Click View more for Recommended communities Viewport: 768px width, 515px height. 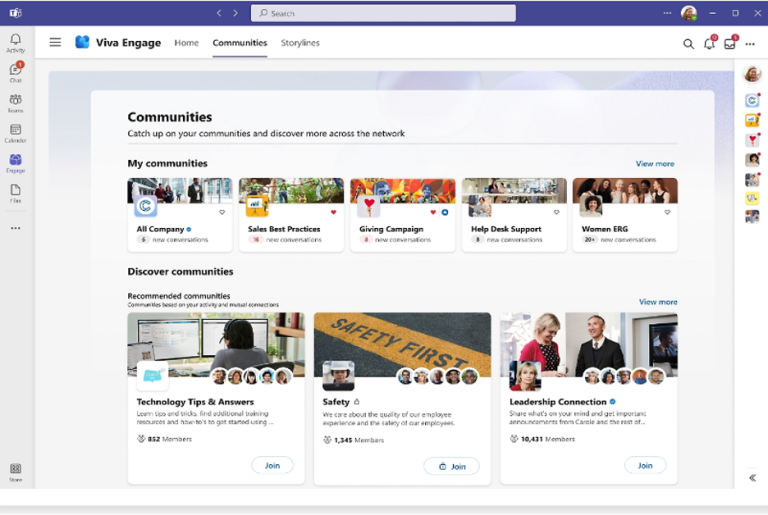[658, 302]
